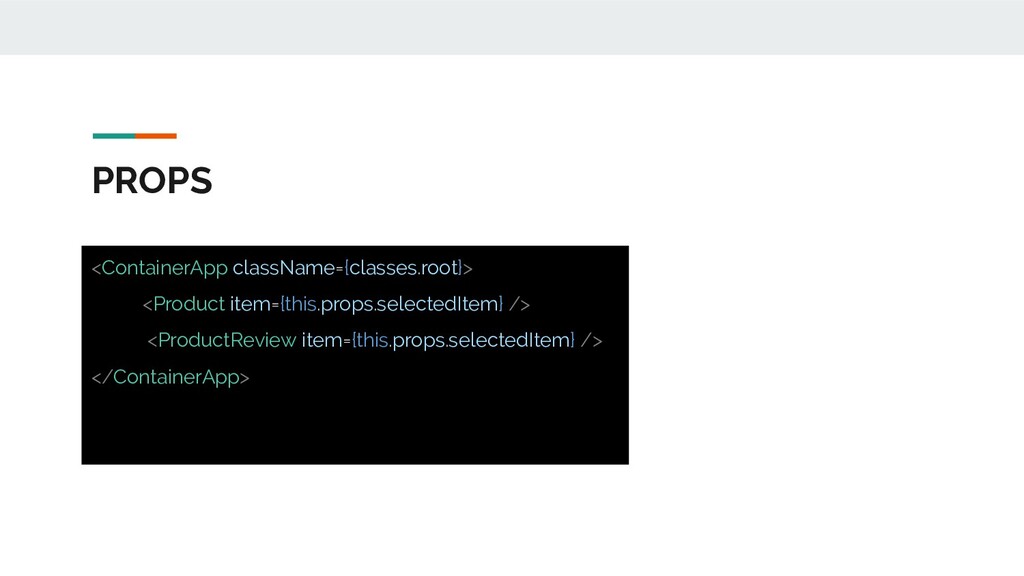The height and width of the screenshot is (576, 1024).
Task: Select the orange segment of accent bar
Action: (x=156, y=136)
